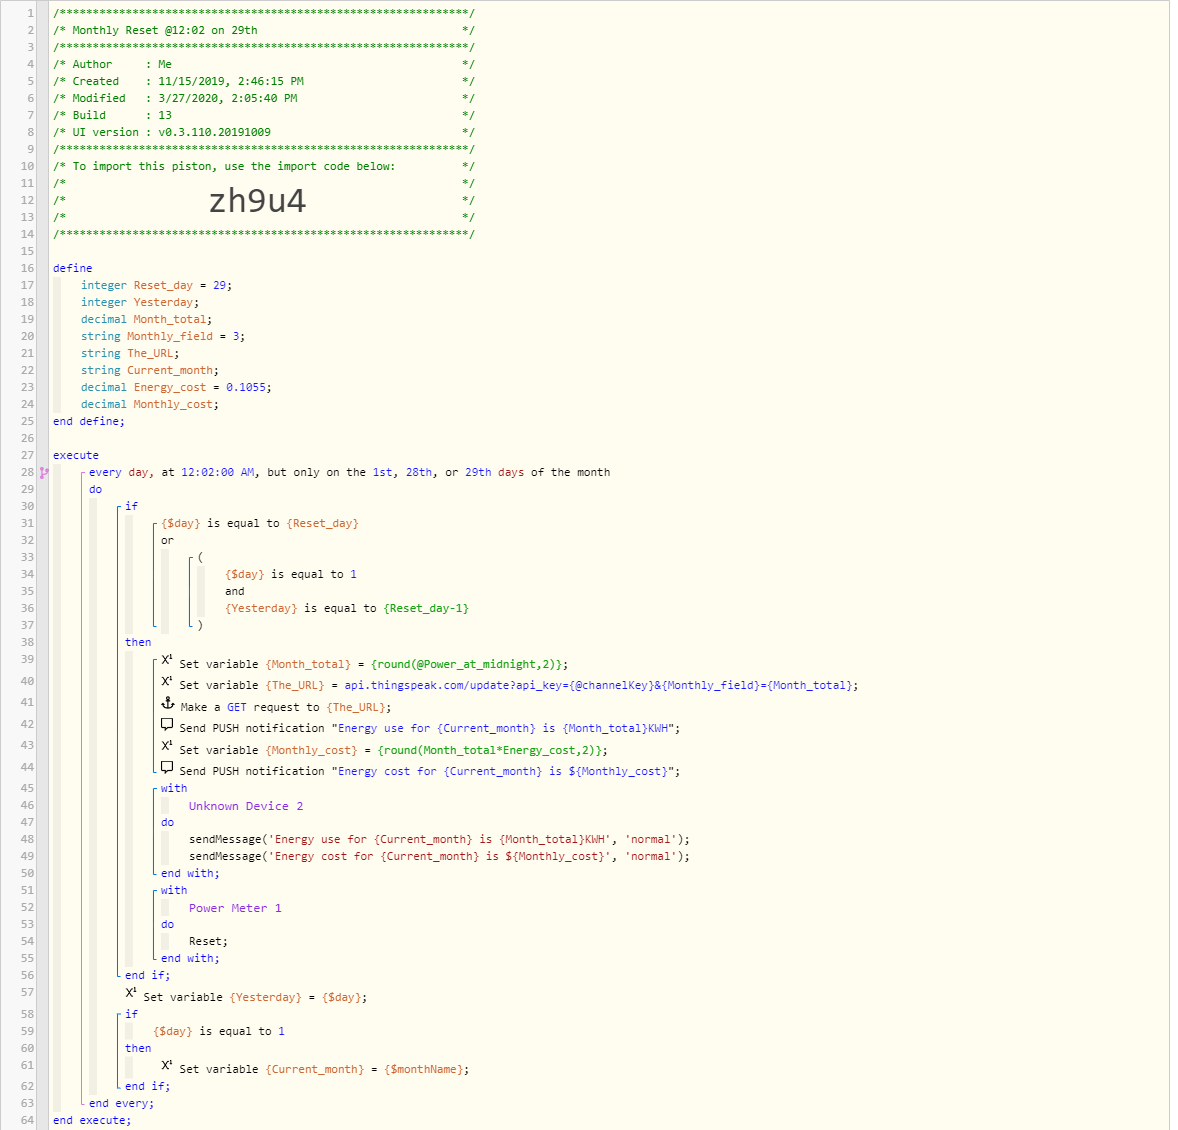Click the branch icon beside line 28
Image resolution: width=1178 pixels, height=1130 pixels.
coord(44,473)
